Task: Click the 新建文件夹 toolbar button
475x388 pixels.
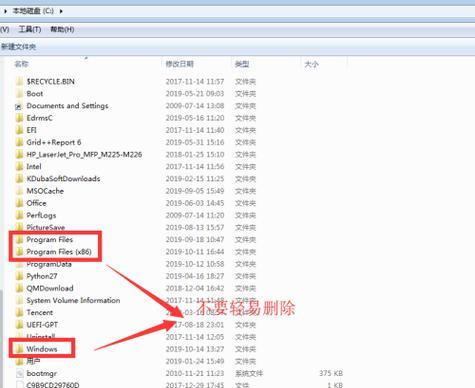Action: tap(18, 47)
